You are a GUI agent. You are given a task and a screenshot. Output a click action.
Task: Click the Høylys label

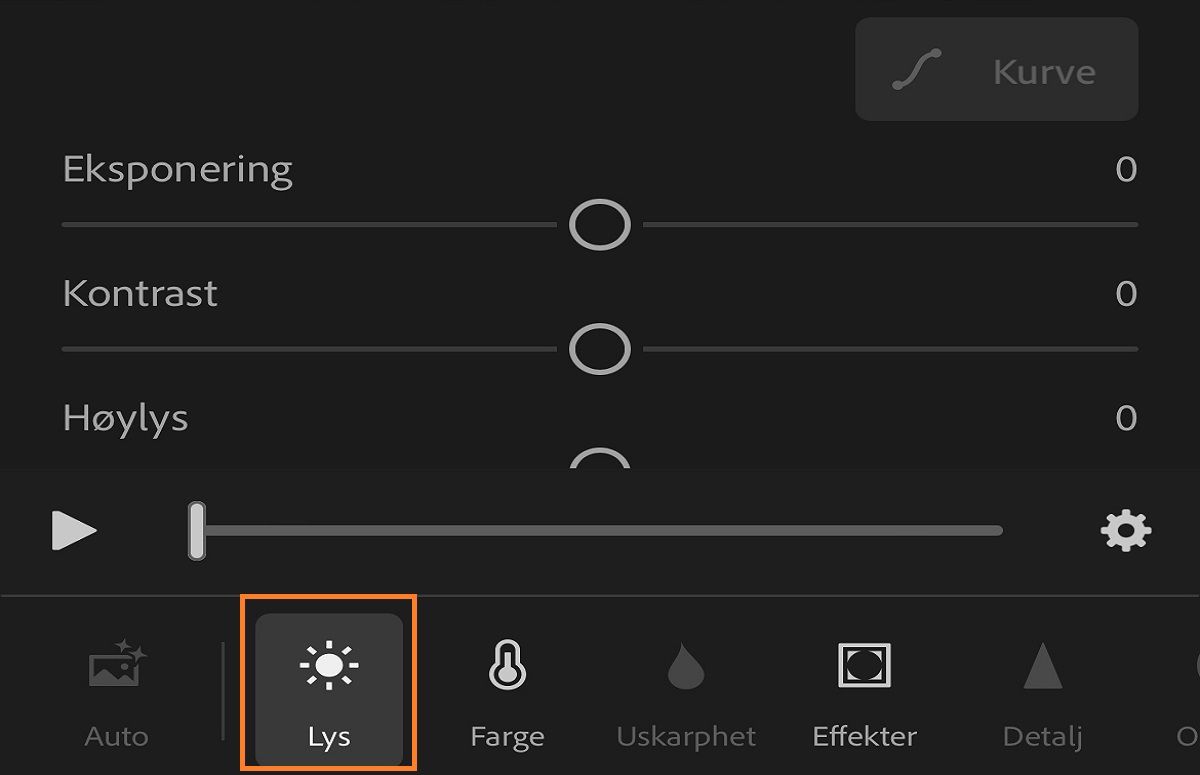[x=124, y=419]
